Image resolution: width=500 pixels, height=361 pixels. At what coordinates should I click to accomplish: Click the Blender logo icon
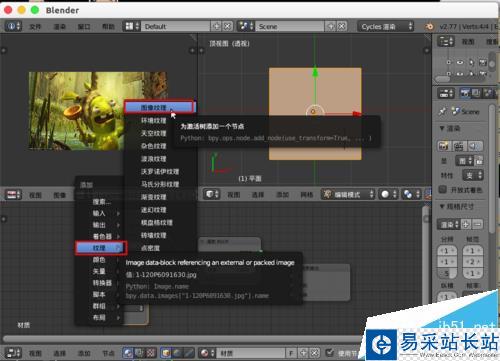pos(429,26)
